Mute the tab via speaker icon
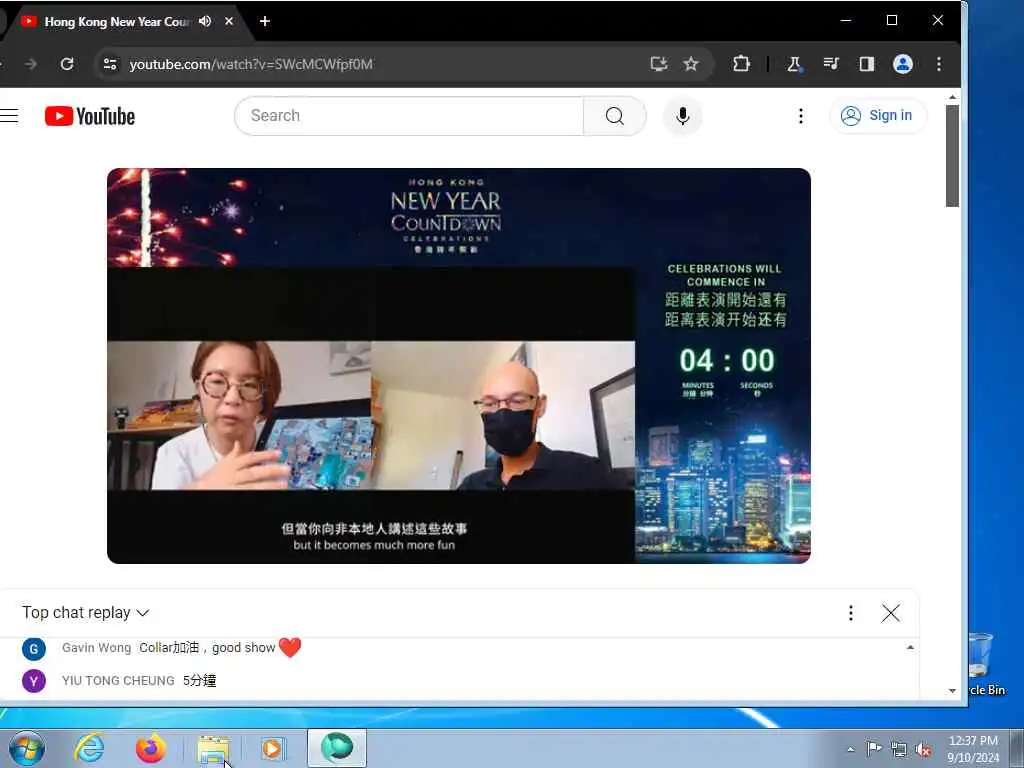Viewport: 1024px width, 768px height. click(205, 21)
